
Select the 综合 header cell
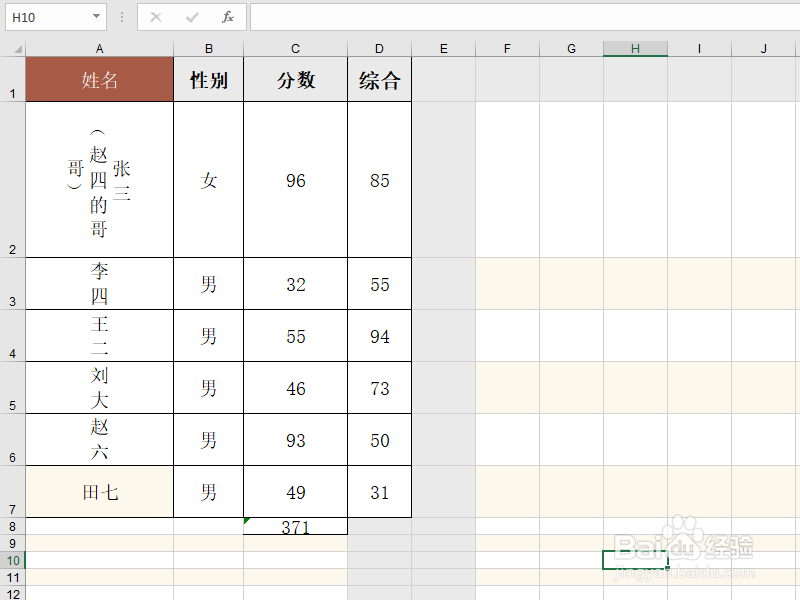379,80
